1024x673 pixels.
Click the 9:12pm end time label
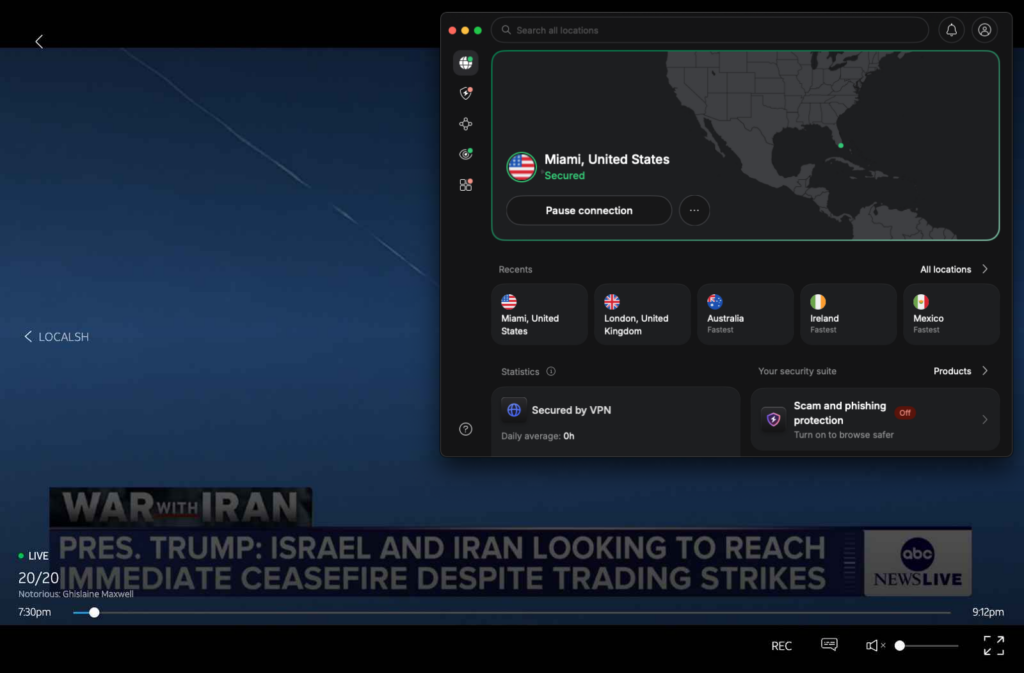point(987,612)
